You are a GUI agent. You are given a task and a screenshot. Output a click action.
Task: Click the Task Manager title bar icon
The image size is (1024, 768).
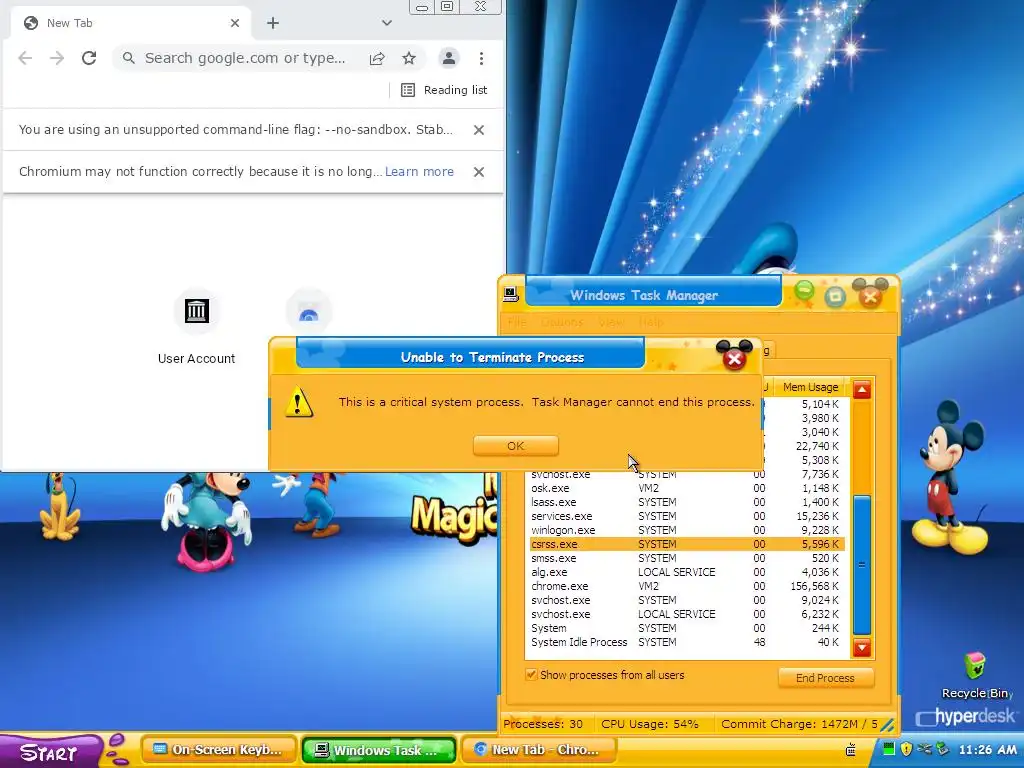(511, 295)
